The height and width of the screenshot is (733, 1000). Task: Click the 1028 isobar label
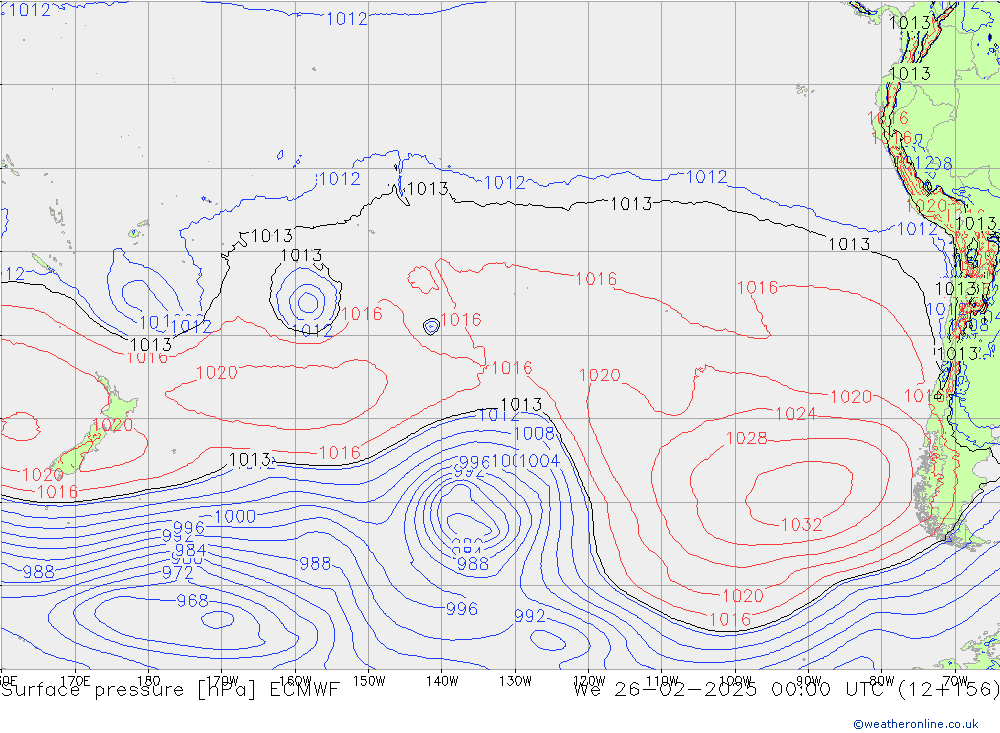[x=746, y=438]
